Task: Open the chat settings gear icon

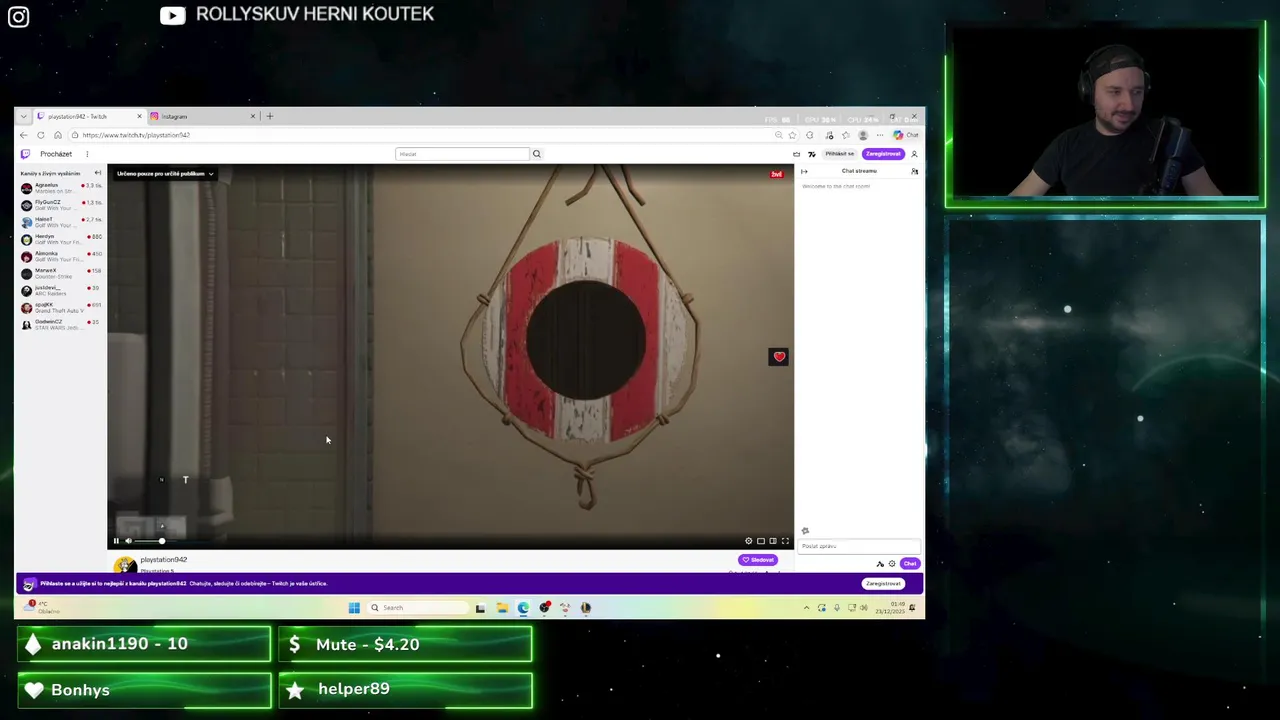Action: 892,564
